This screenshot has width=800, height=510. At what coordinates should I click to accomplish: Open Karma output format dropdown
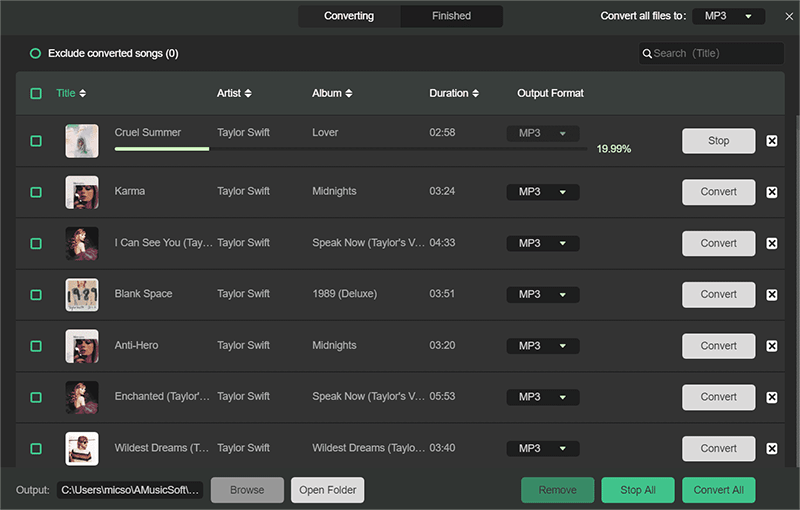[542, 192]
